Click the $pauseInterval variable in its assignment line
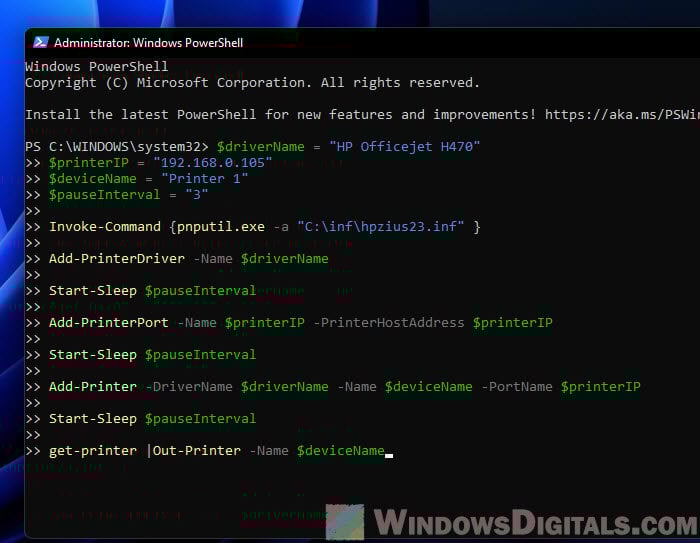This screenshot has height=543, width=700. point(104,195)
